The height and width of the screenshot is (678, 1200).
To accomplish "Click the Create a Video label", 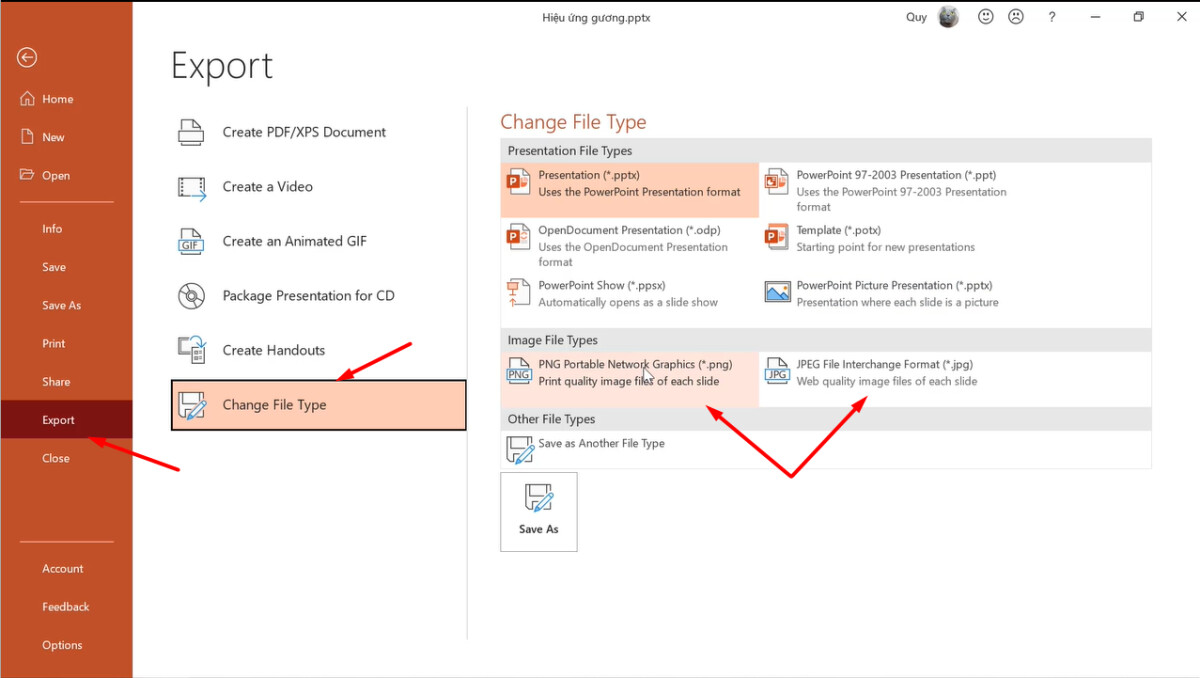I will coord(268,187).
